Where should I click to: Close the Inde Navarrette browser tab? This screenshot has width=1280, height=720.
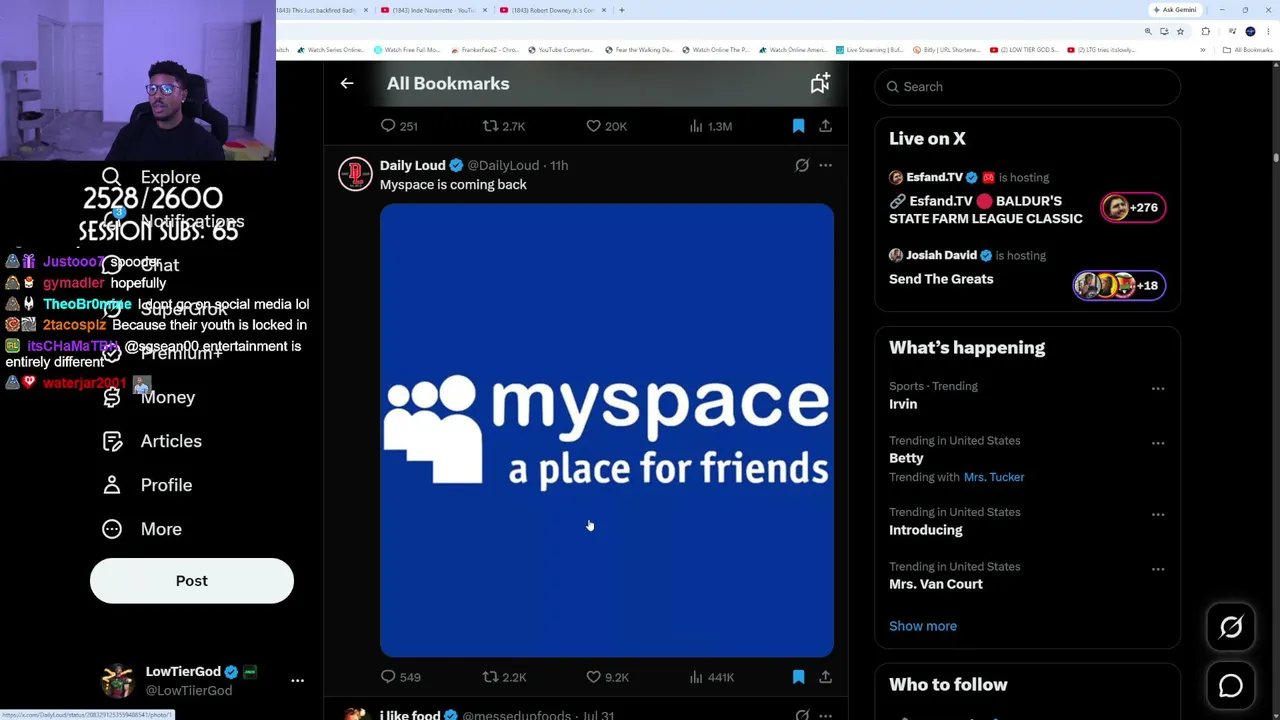[x=485, y=10]
